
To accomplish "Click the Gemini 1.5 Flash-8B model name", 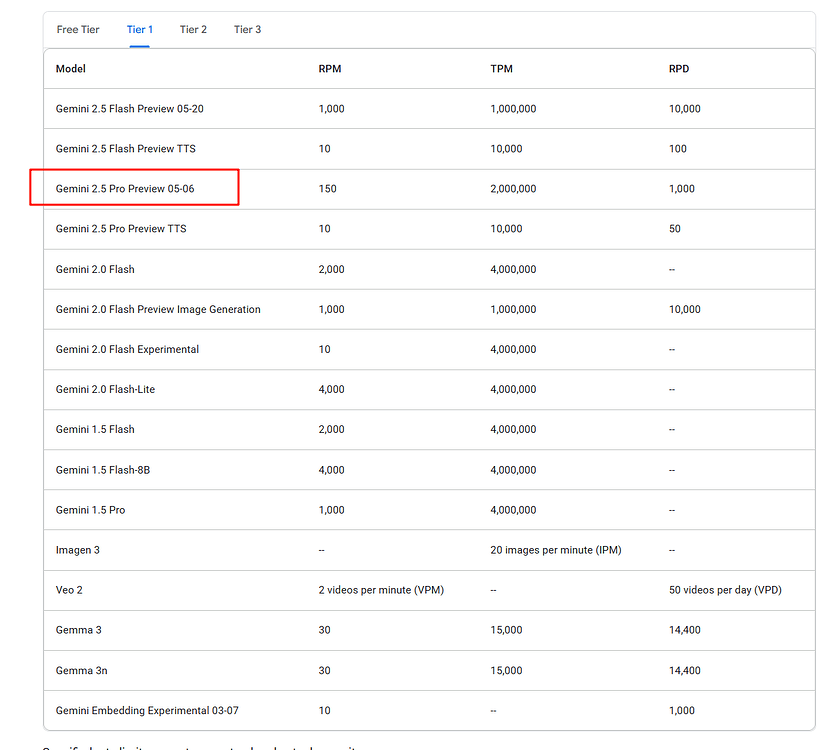I will point(103,470).
